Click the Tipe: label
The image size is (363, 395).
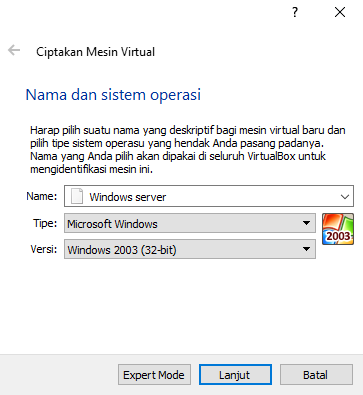[45, 223]
